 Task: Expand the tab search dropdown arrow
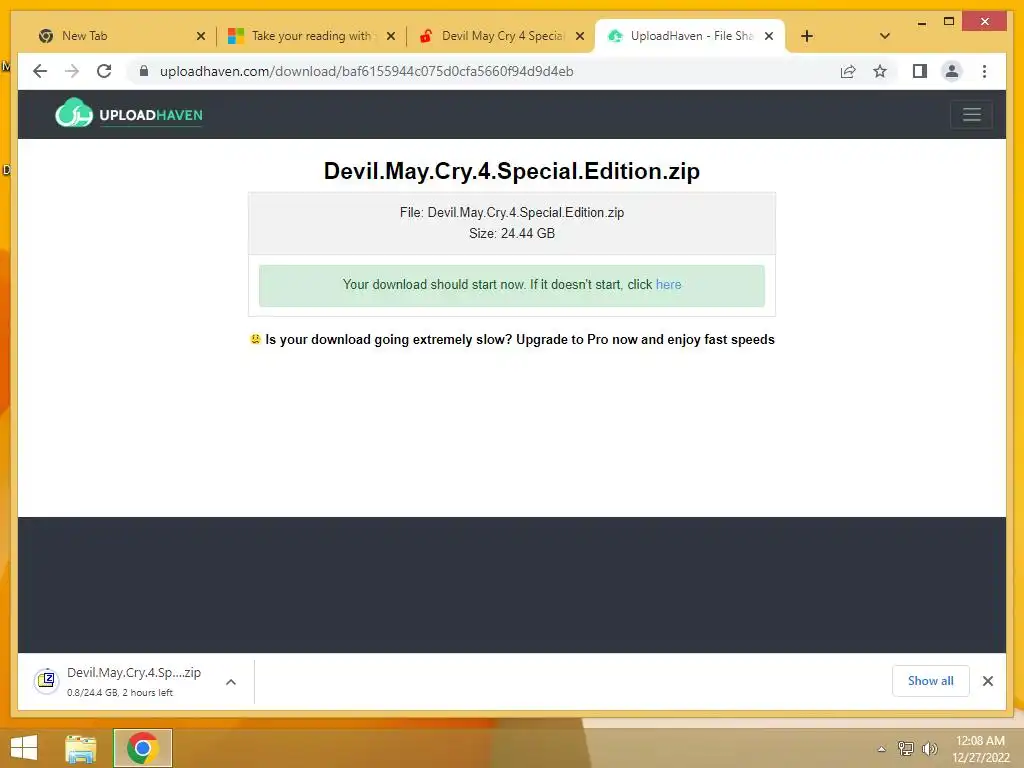pyautogui.click(x=885, y=36)
